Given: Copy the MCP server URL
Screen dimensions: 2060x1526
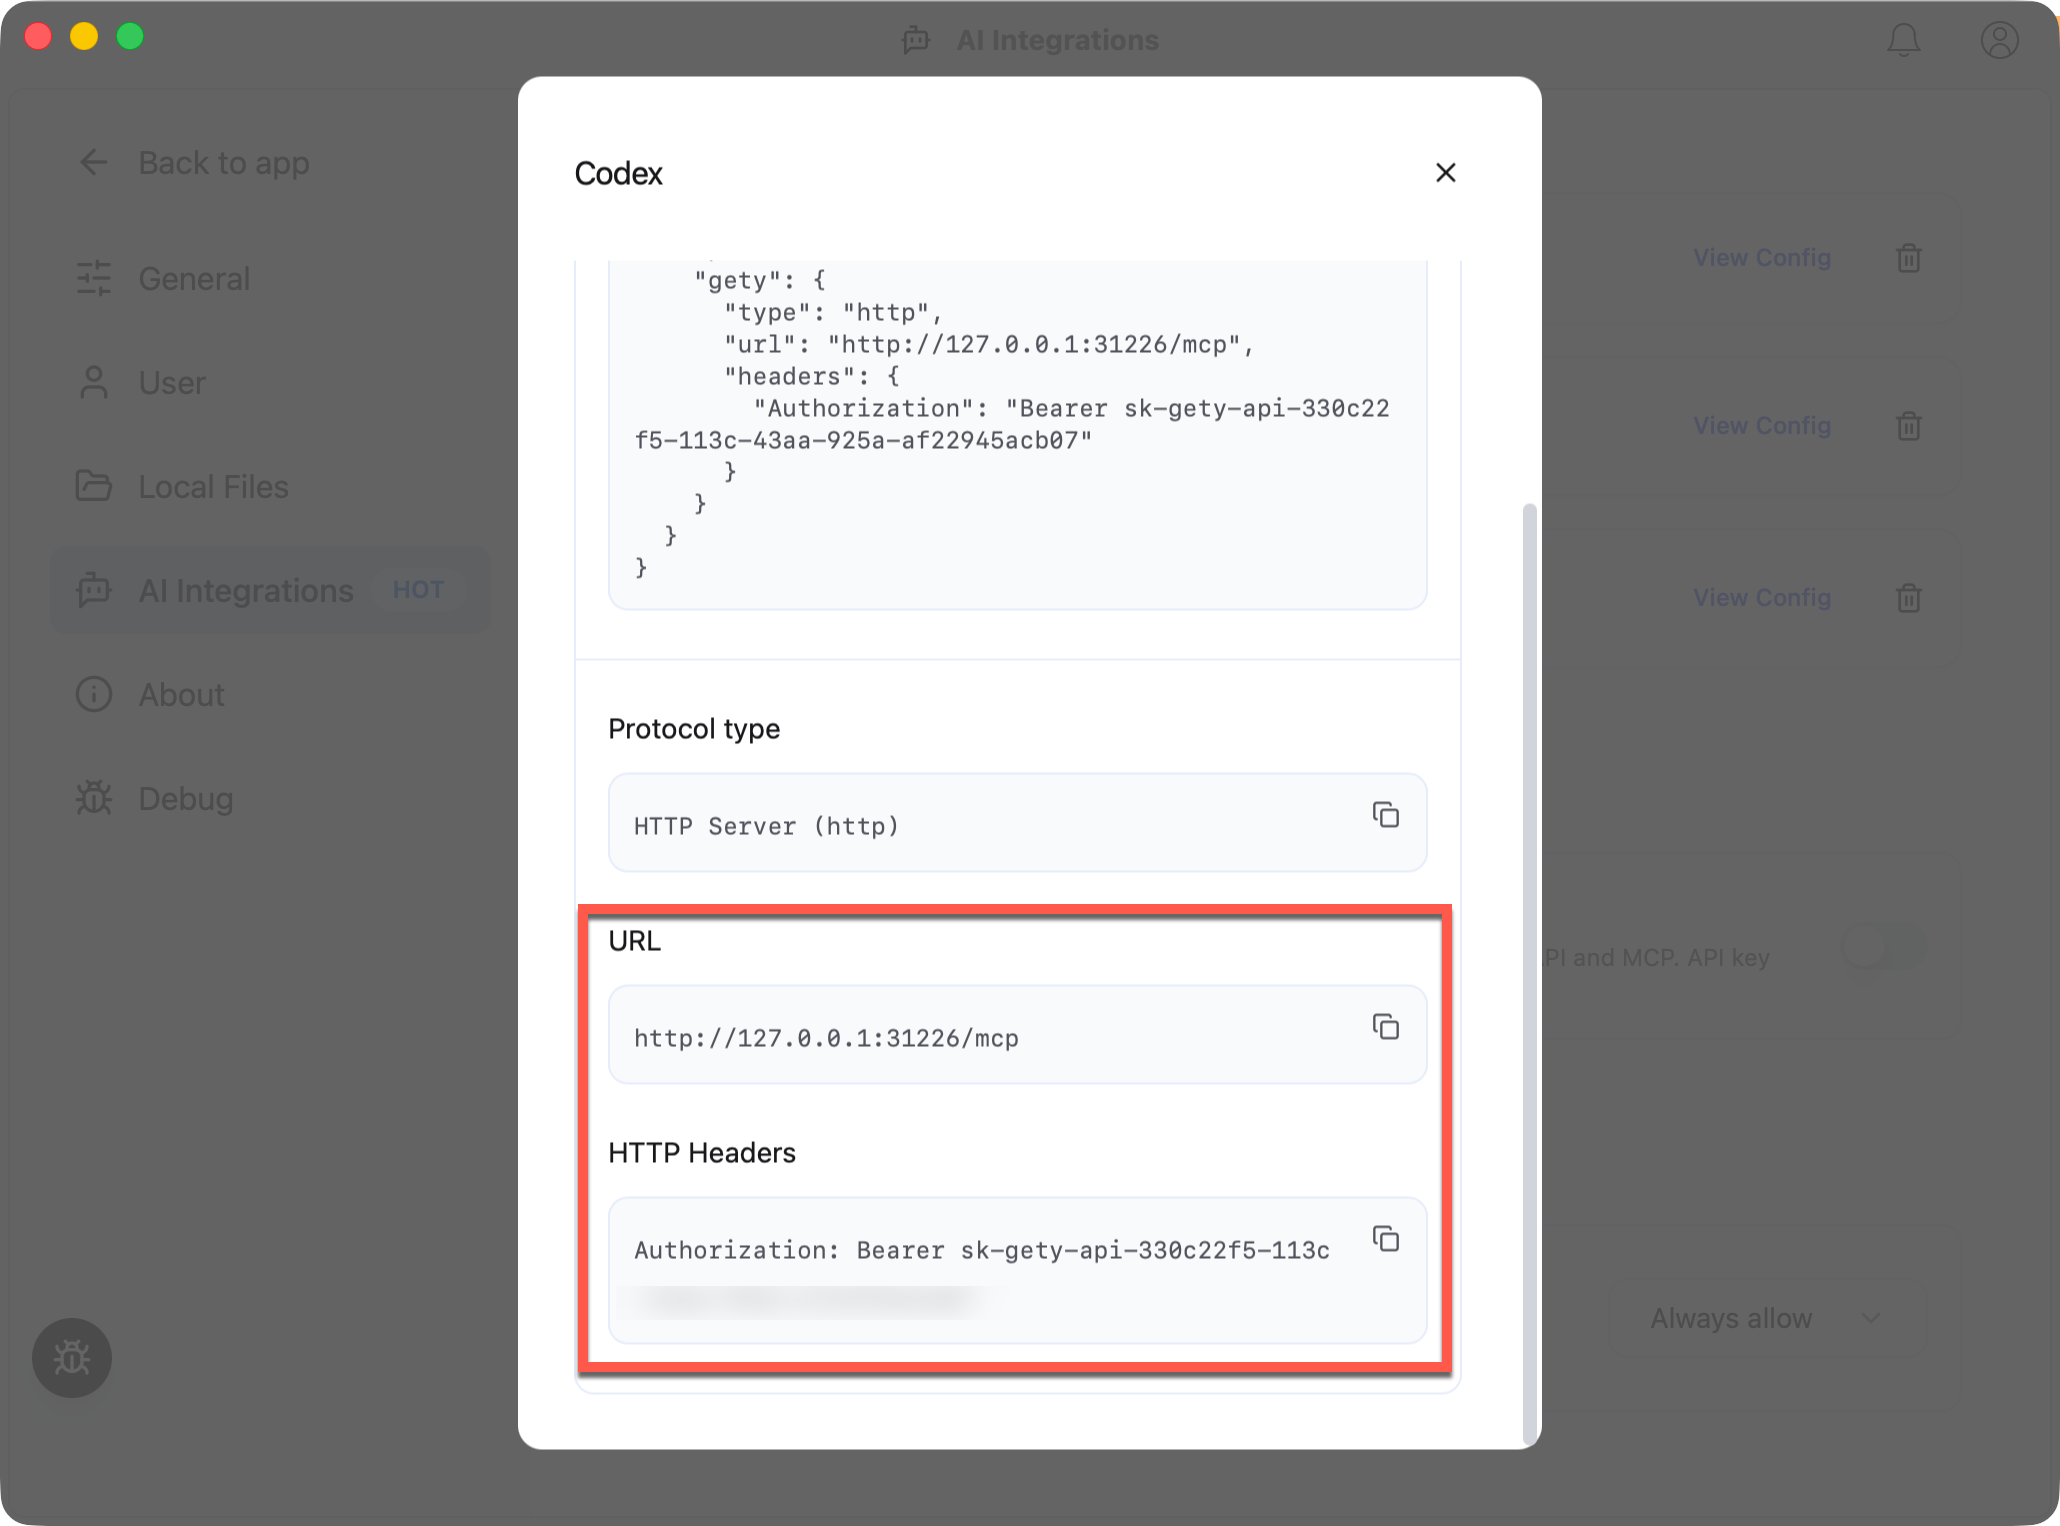Looking at the screenshot, I should click(1387, 1027).
